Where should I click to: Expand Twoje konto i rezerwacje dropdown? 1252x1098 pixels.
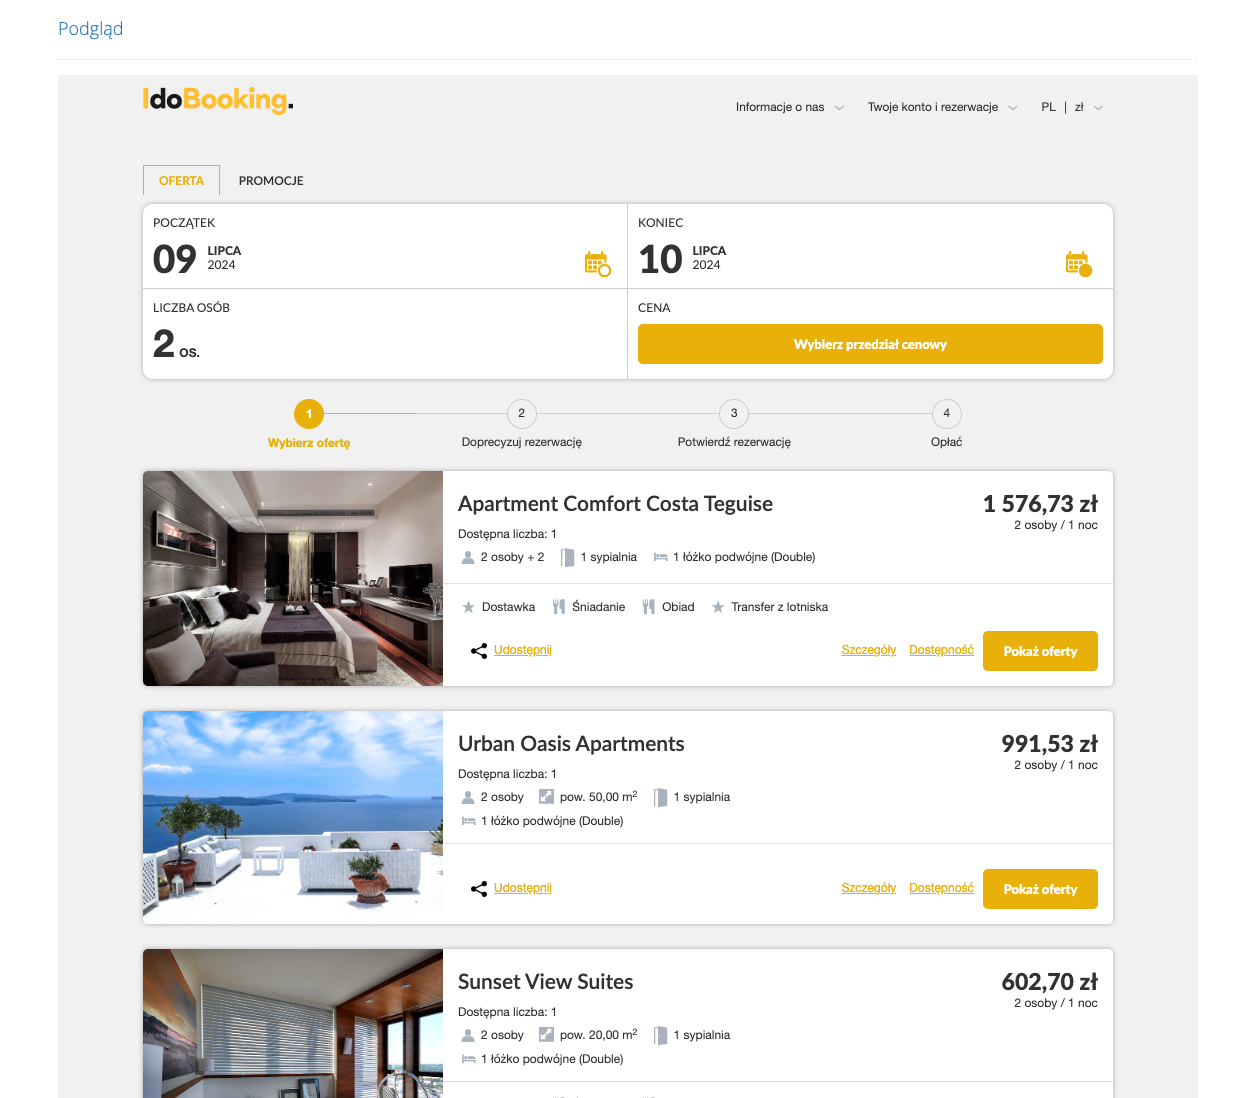tap(942, 107)
